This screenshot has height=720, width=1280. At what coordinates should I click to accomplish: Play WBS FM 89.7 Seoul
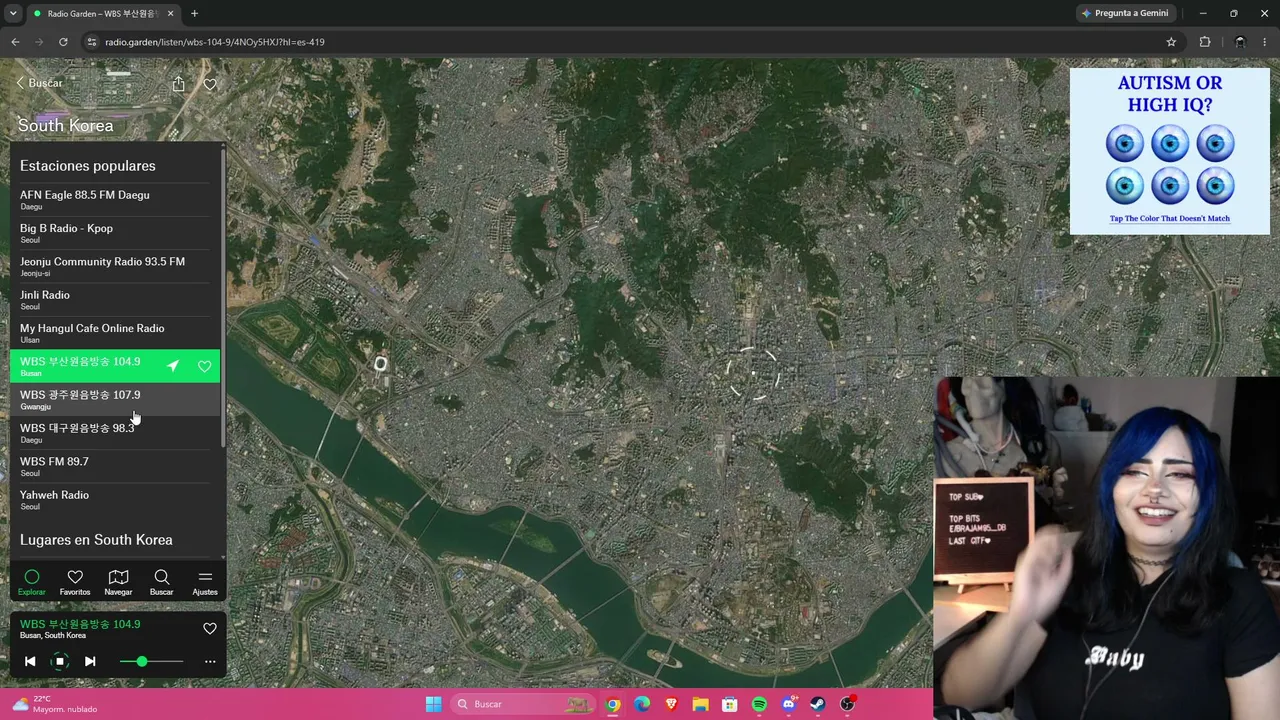tap(115, 466)
